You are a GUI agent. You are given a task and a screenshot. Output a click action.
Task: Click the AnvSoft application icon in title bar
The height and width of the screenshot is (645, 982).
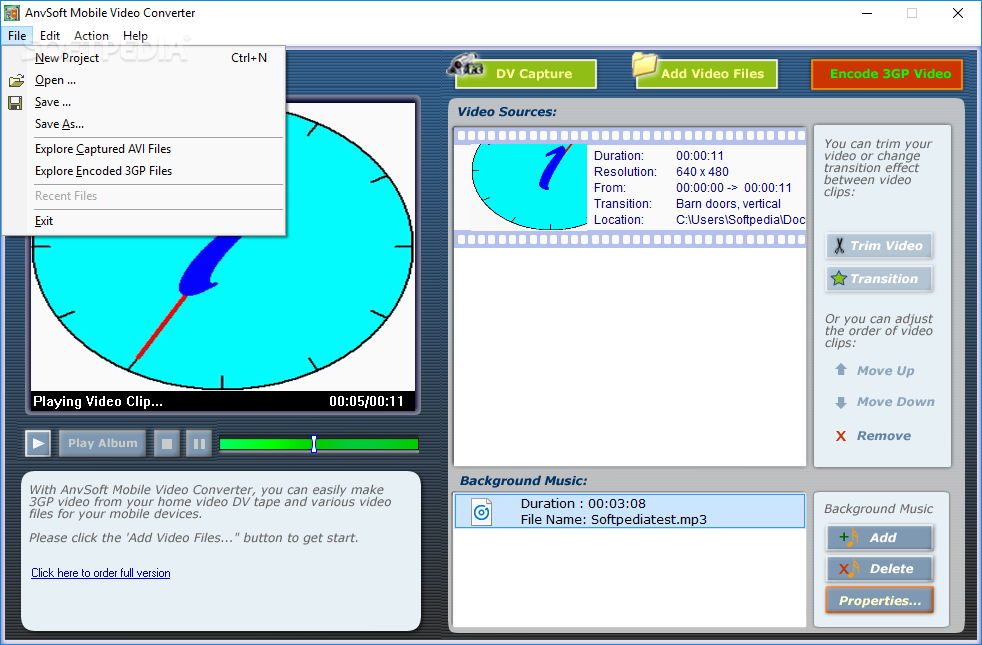pos(12,13)
